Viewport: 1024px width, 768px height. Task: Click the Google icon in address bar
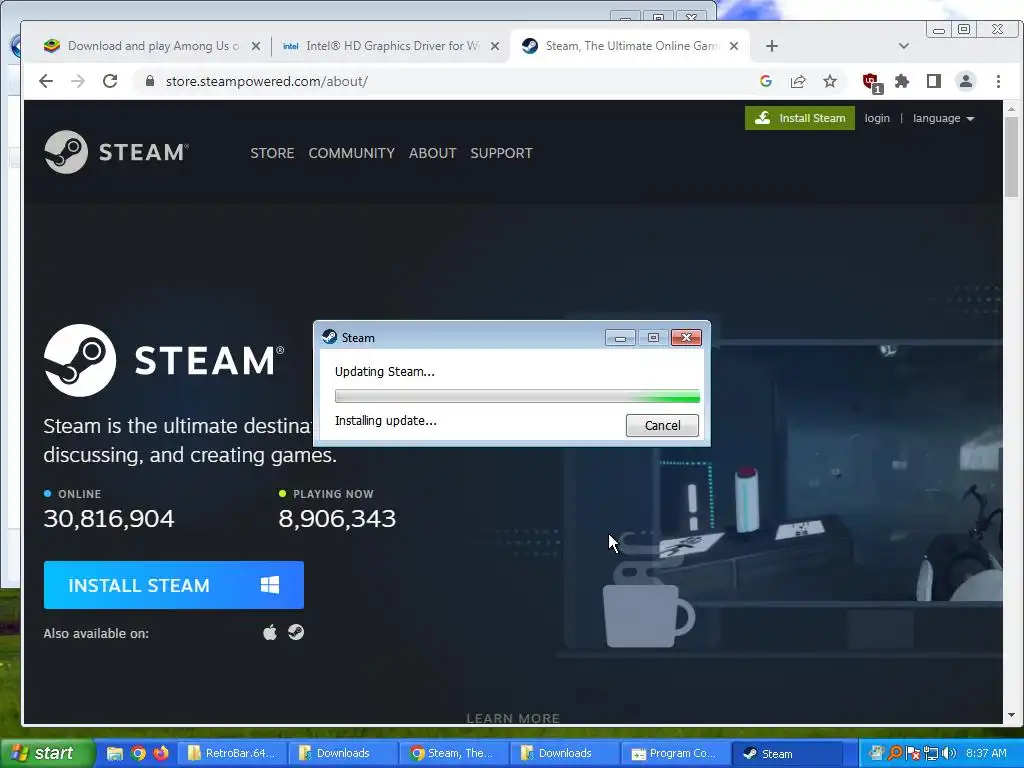pos(766,81)
